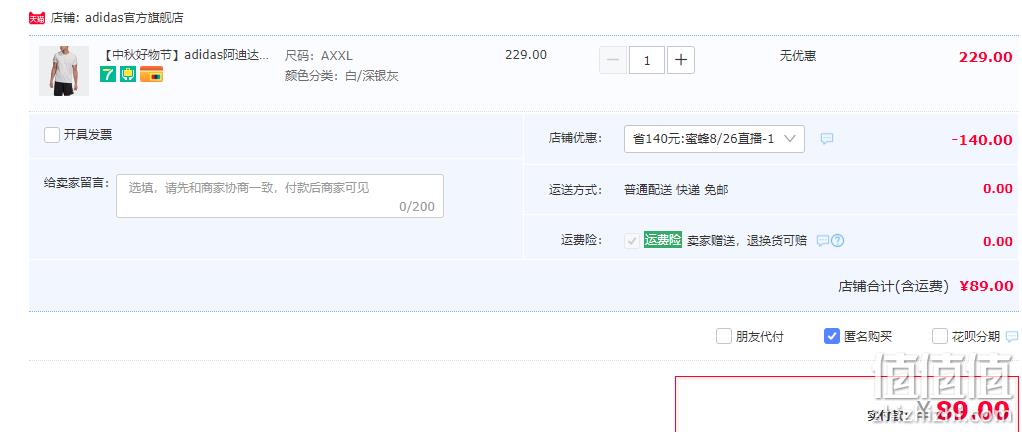Click the Huabei installment info bubble icon

pyautogui.click(x=1012, y=337)
